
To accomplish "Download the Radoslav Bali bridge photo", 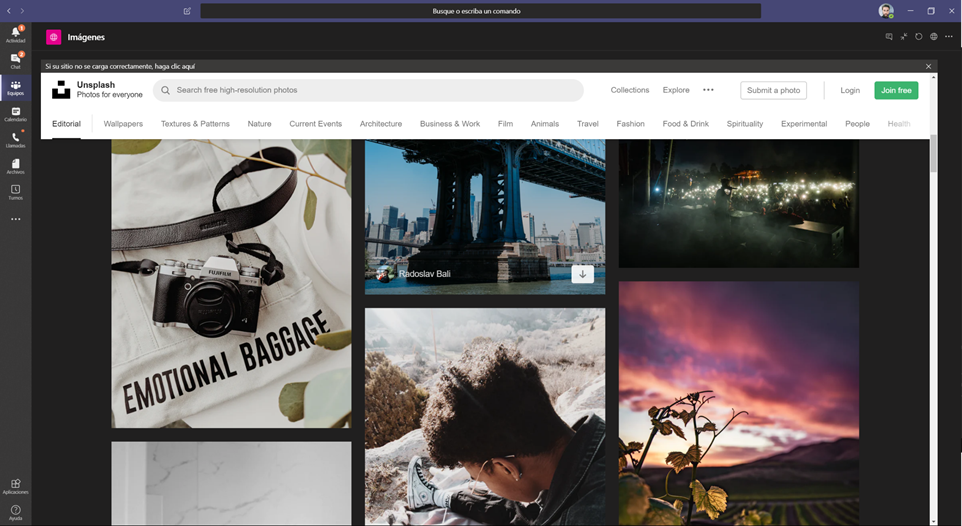I will tap(582, 274).
